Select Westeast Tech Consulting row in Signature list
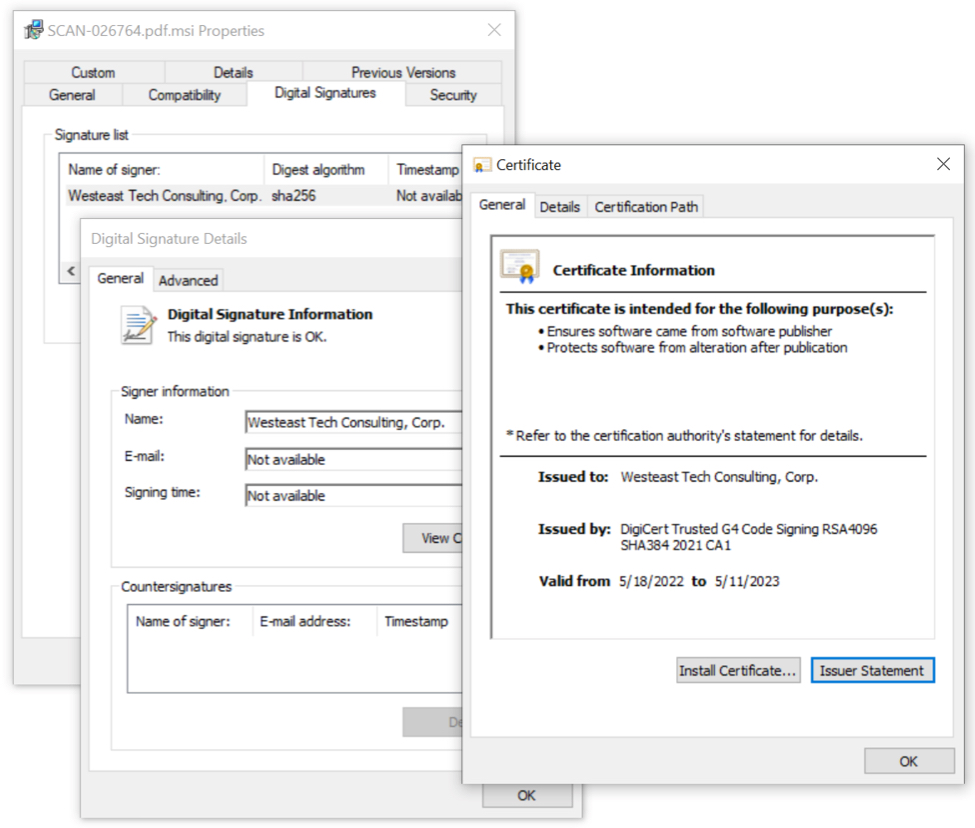975x828 pixels. click(x=264, y=196)
